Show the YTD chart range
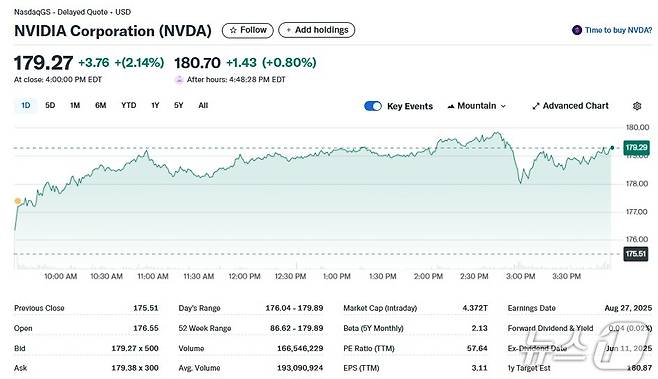Image resolution: width=658 pixels, height=379 pixels. point(128,105)
